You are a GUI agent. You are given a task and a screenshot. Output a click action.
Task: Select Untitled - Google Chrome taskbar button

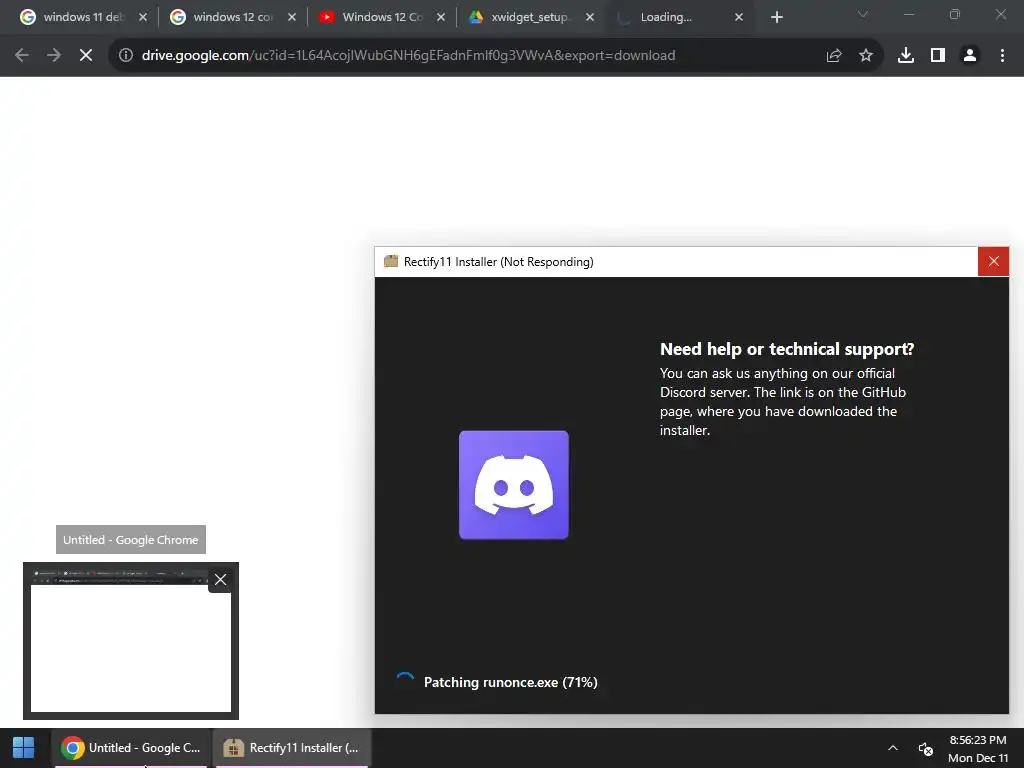pos(131,748)
